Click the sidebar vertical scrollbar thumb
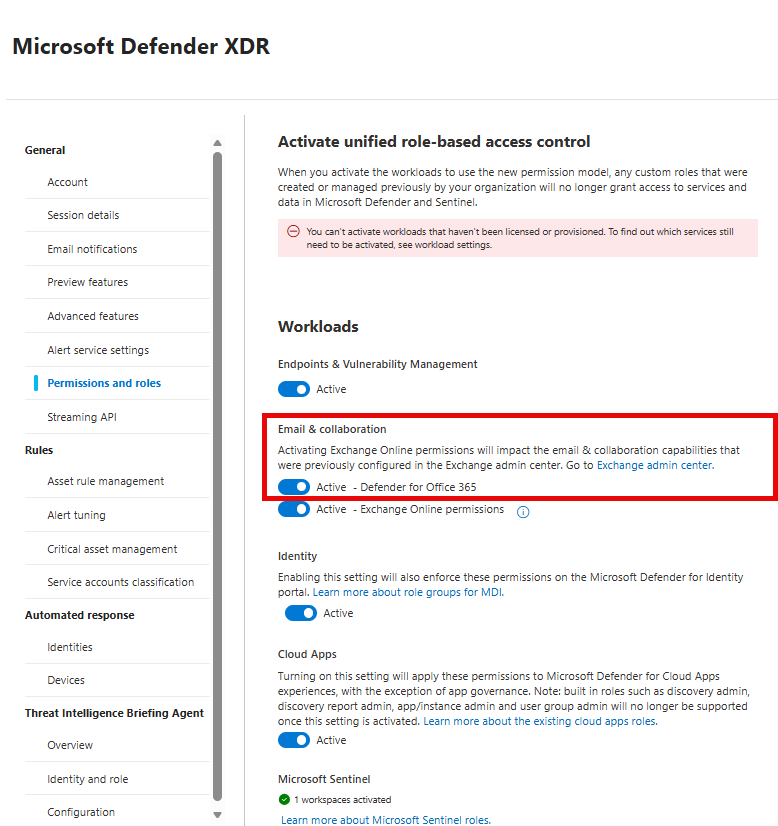This screenshot has height=826, width=778. pyautogui.click(x=218, y=477)
